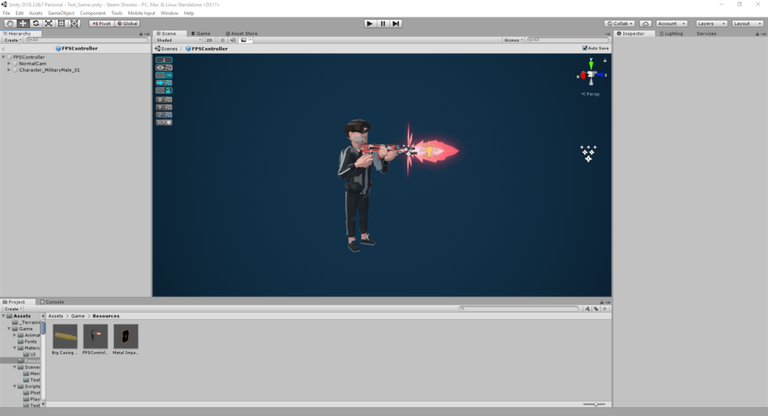Open the Account dropdown

coord(672,24)
